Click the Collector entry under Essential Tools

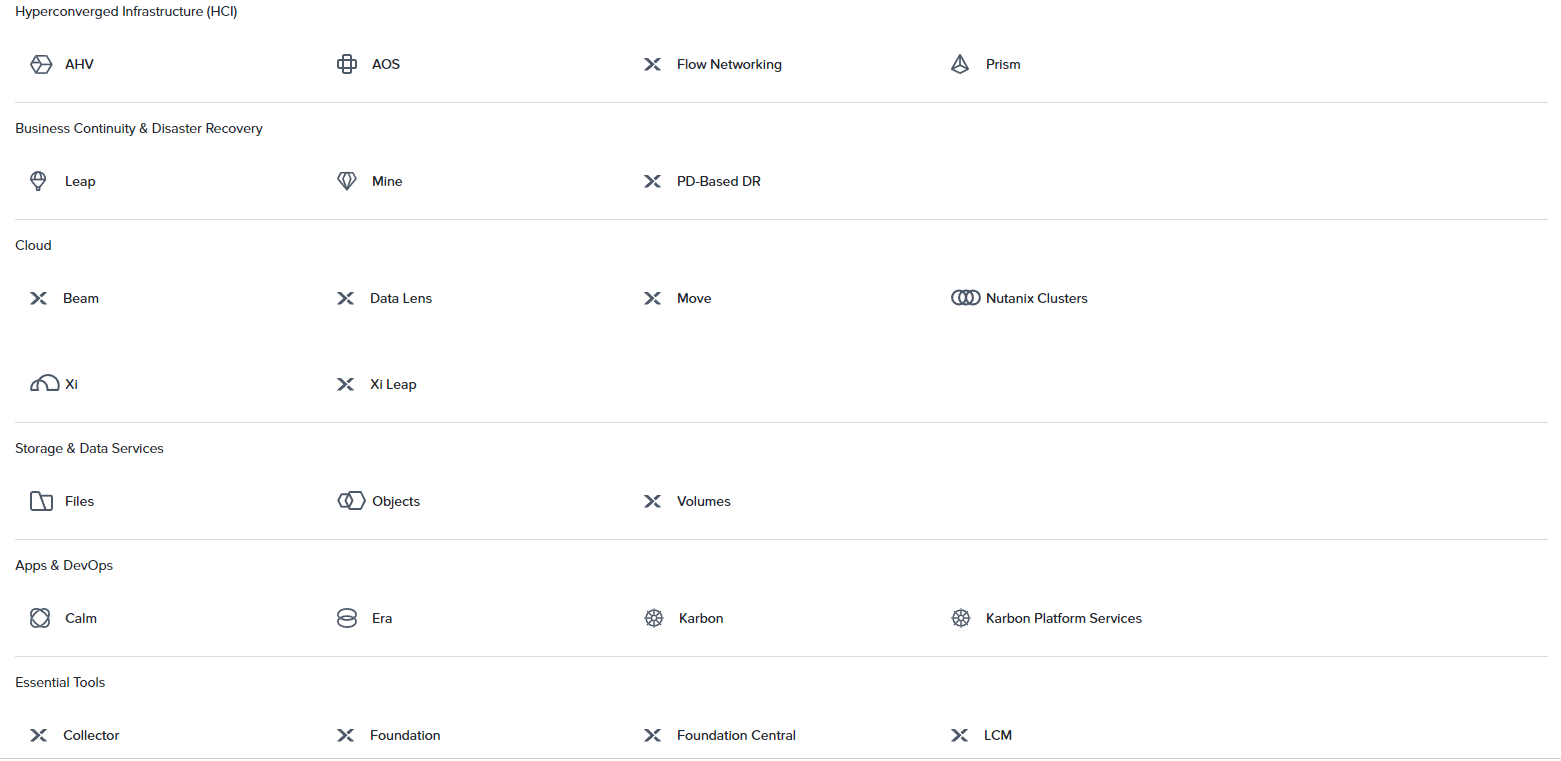pos(90,735)
